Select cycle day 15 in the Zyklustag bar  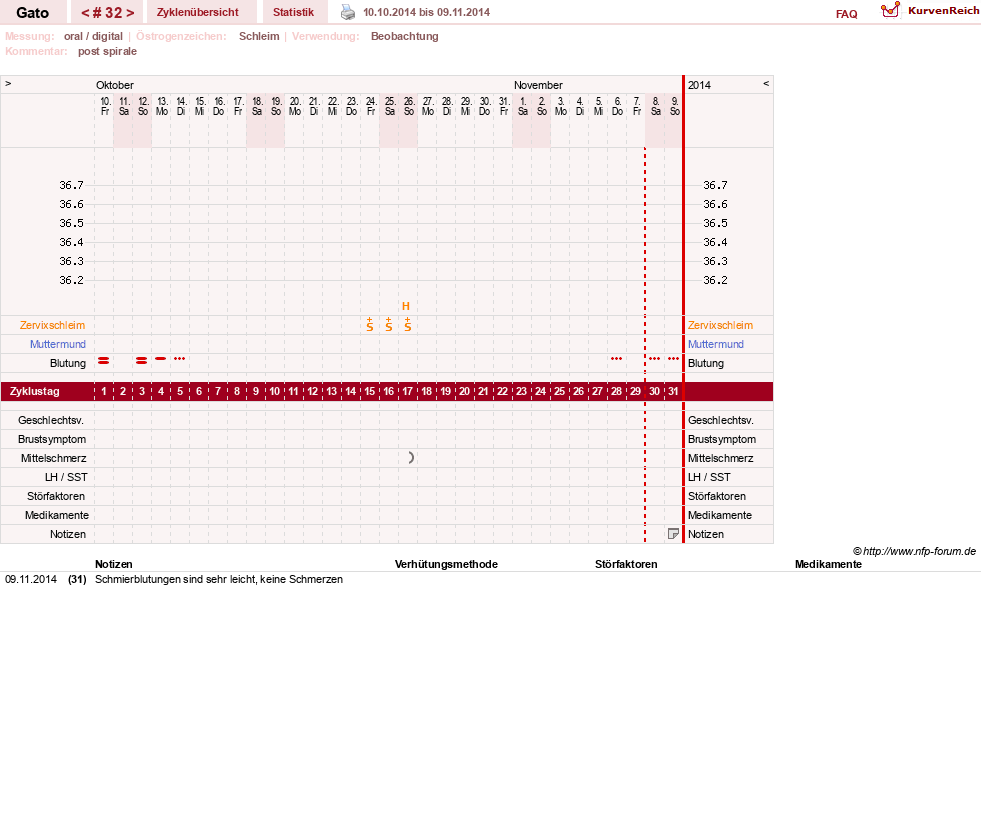point(370,391)
